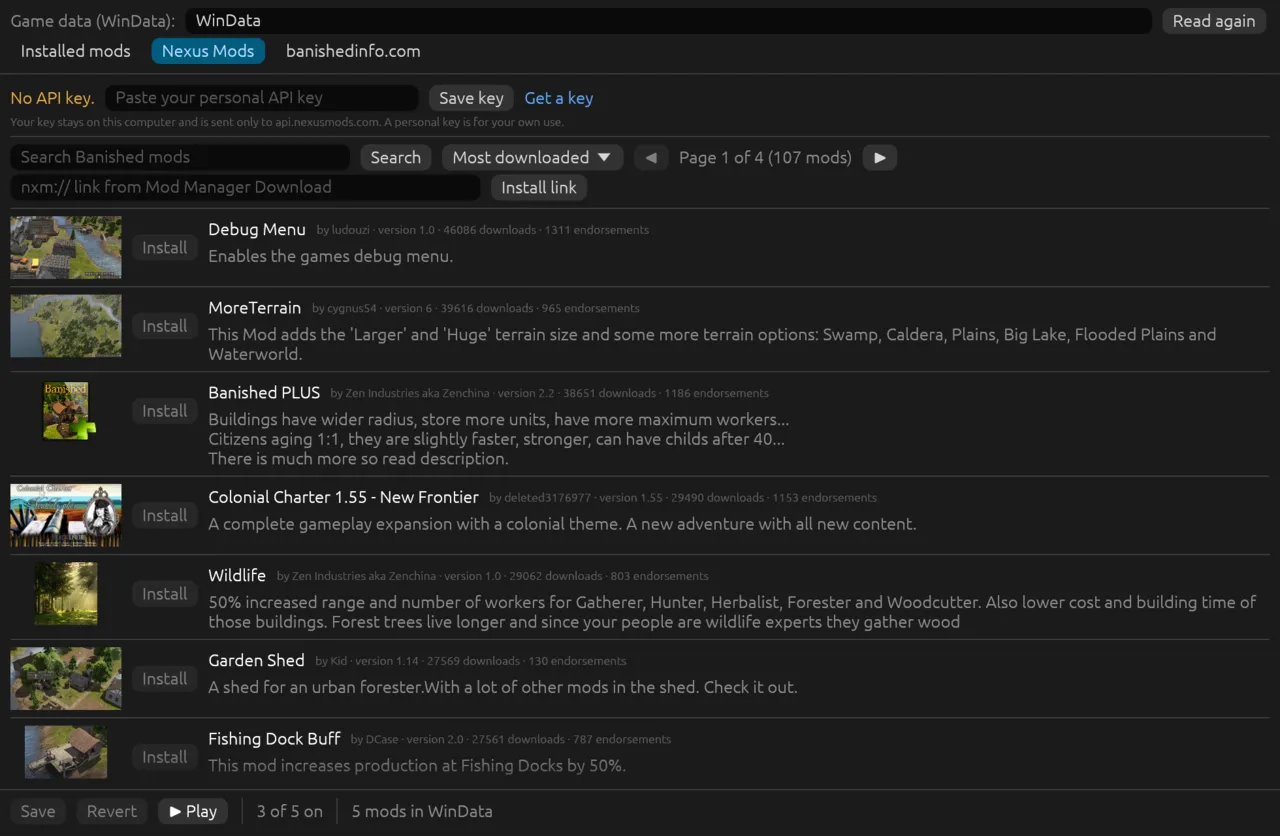Click the Banished PLUS mod title
Viewport: 1280px width, 836px height.
(x=264, y=393)
